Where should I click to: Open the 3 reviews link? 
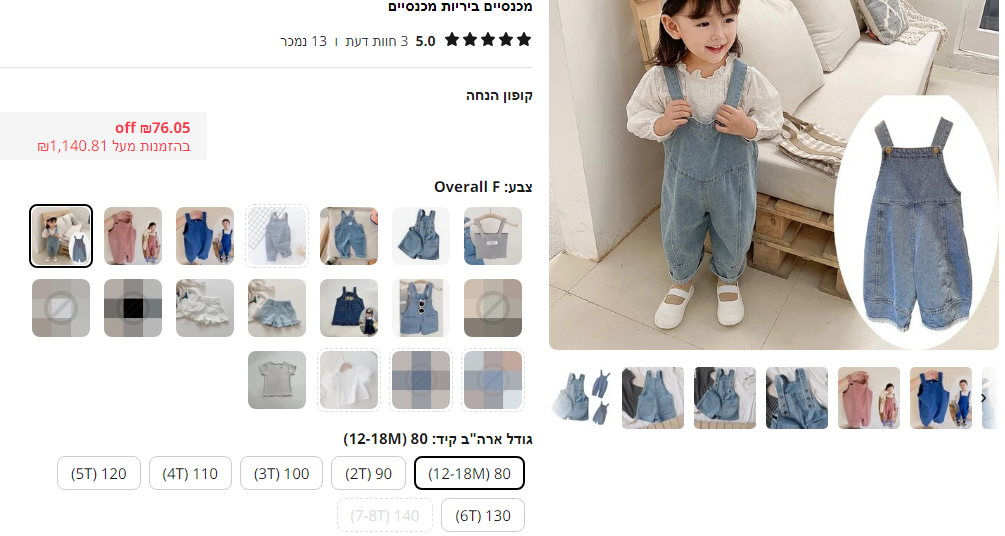(x=377, y=41)
